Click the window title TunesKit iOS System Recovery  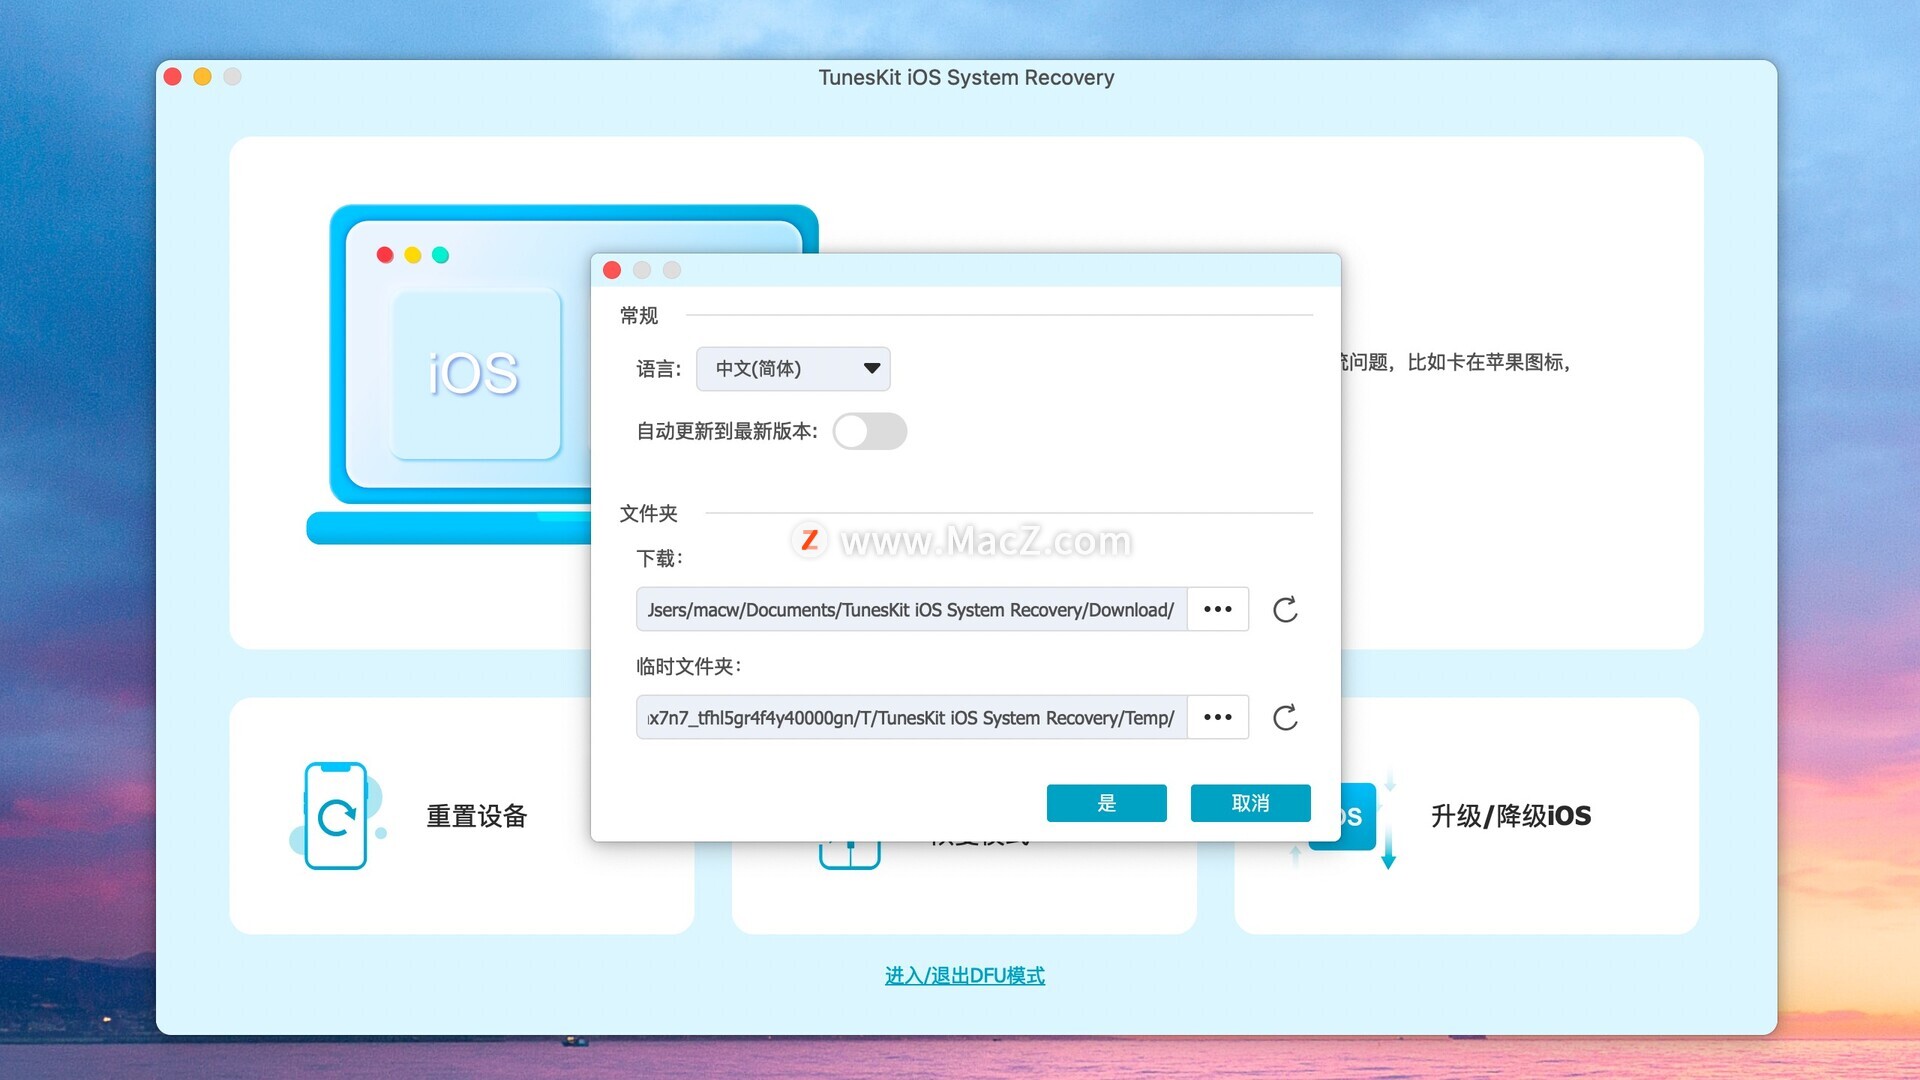tap(966, 77)
